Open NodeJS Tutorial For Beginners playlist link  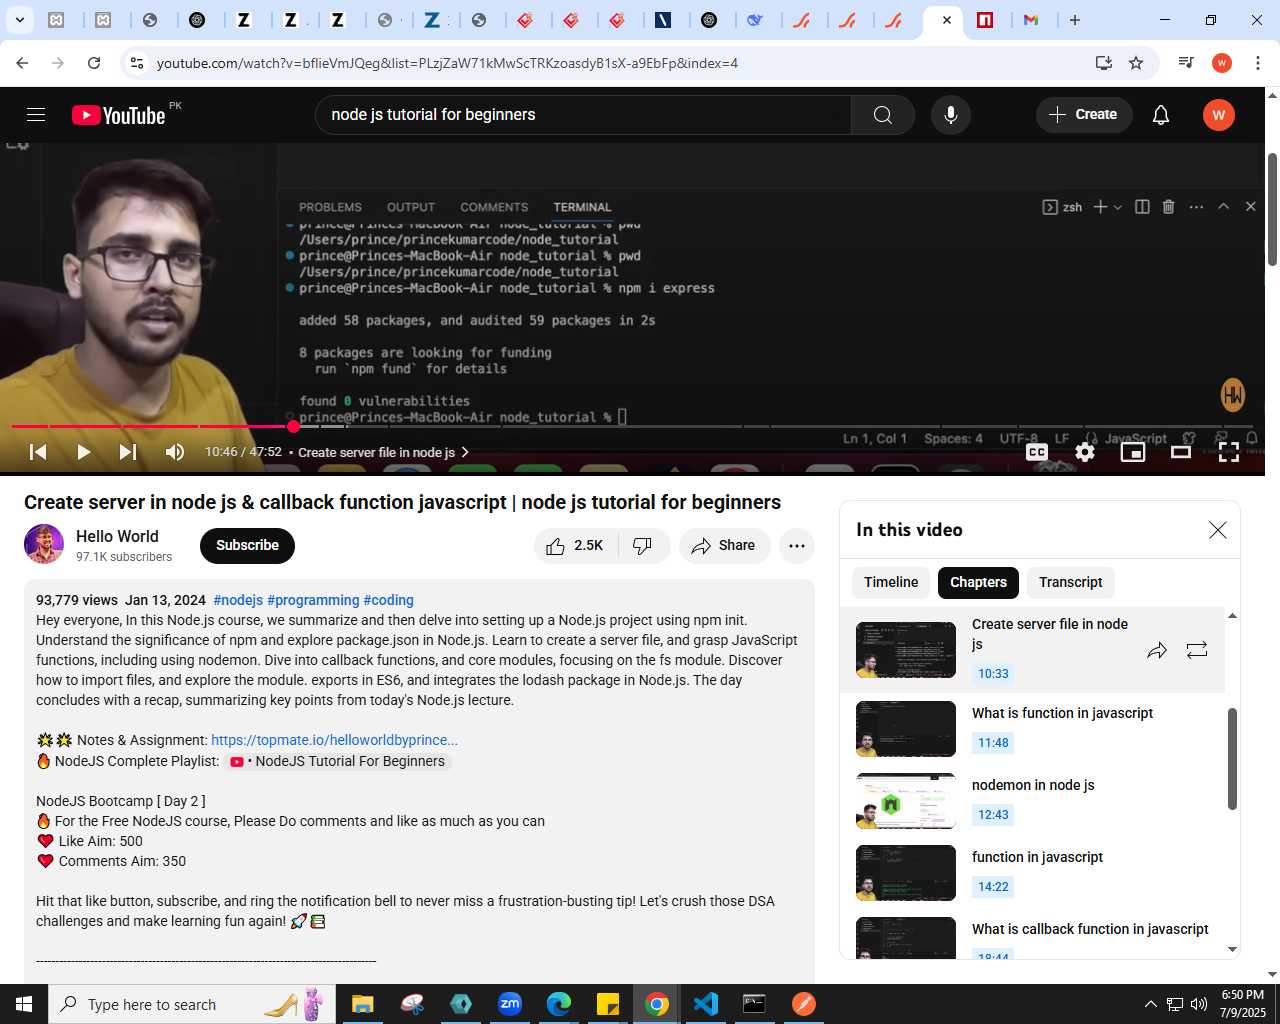click(x=339, y=761)
